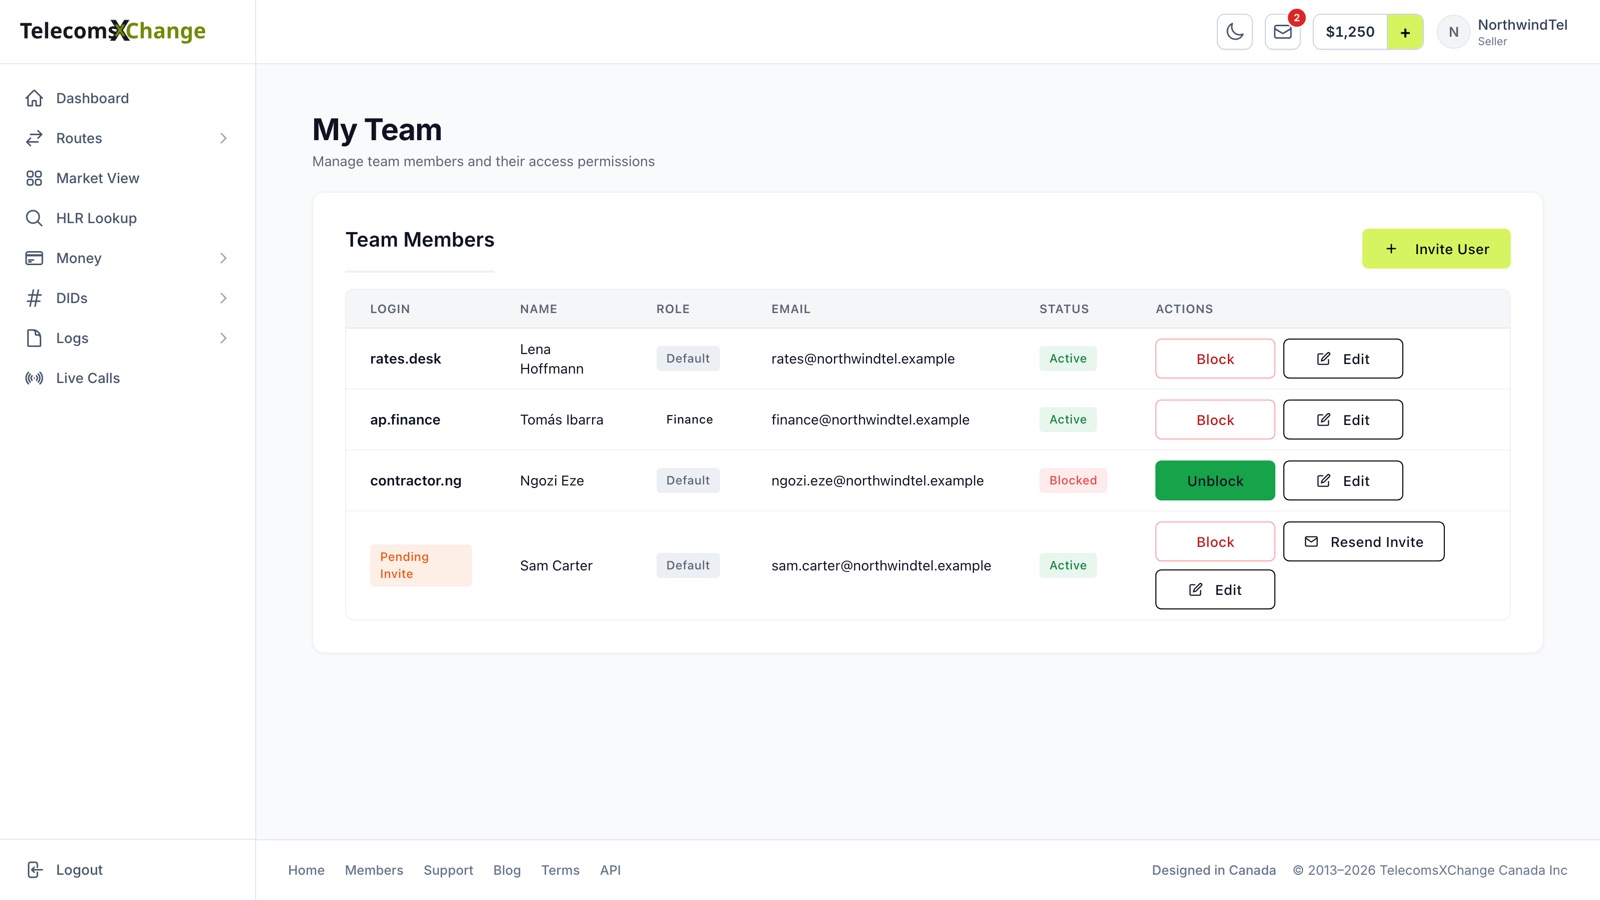Screen dimensions: 1600x900
Task: Expand the DIDs submenu chevron
Action: click(x=223, y=298)
